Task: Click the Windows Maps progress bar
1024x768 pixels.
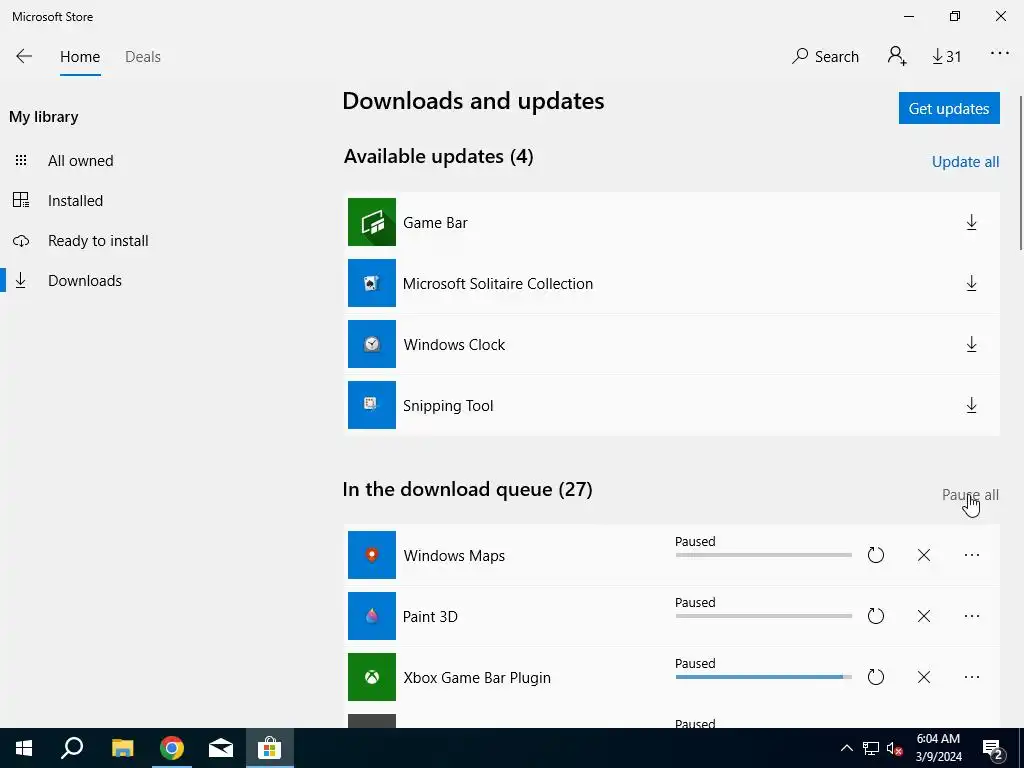Action: (763, 555)
